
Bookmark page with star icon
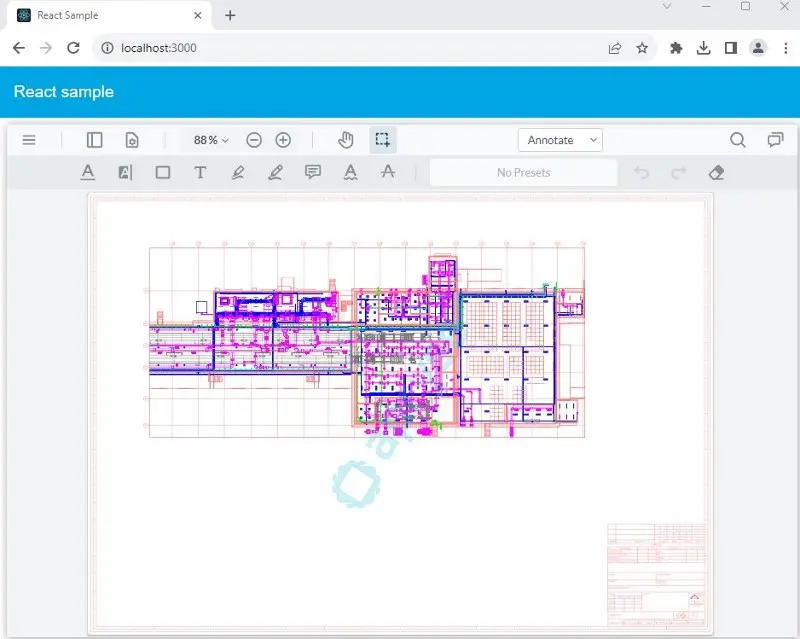(642, 48)
